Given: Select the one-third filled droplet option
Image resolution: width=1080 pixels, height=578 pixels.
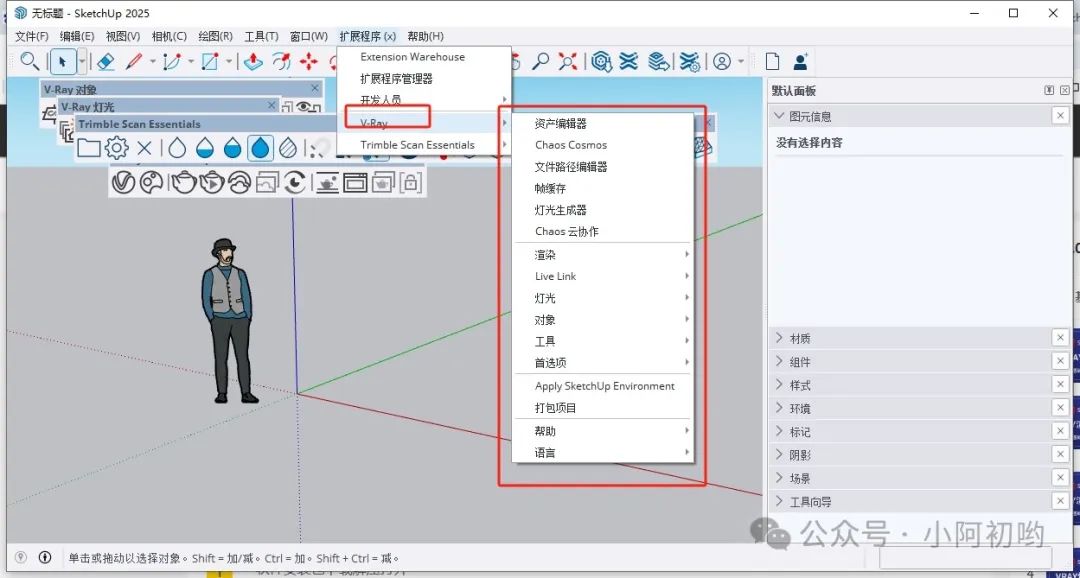Looking at the screenshot, I should [205, 147].
